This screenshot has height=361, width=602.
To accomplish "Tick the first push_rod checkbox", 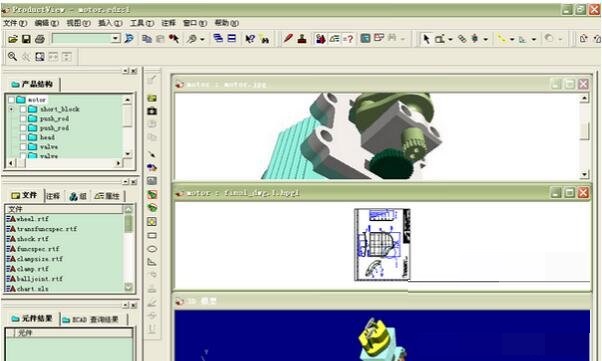I will pos(23,119).
